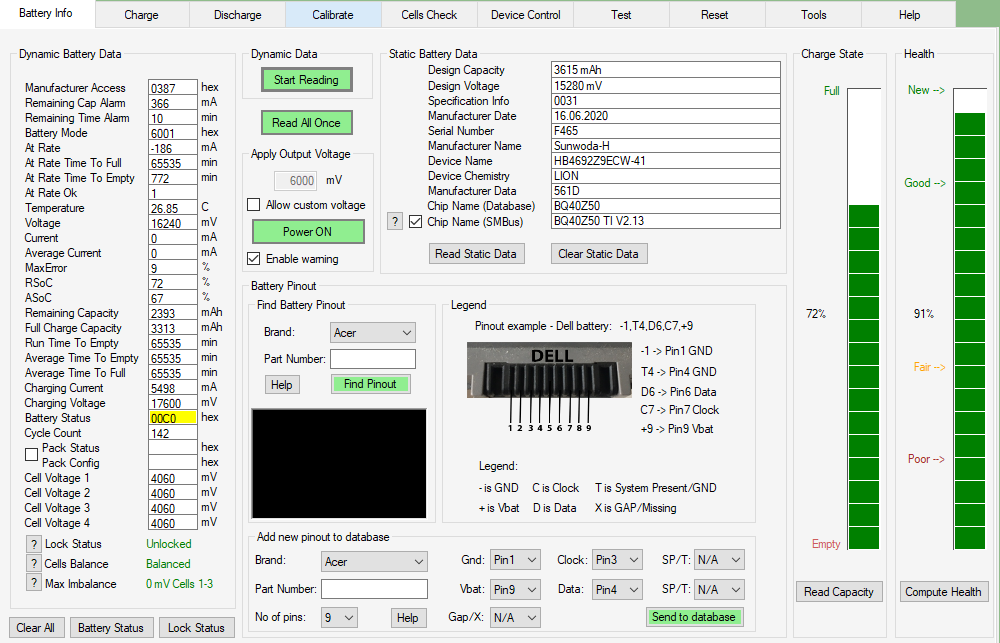Switch to the Discharge tab

[x=237, y=15]
